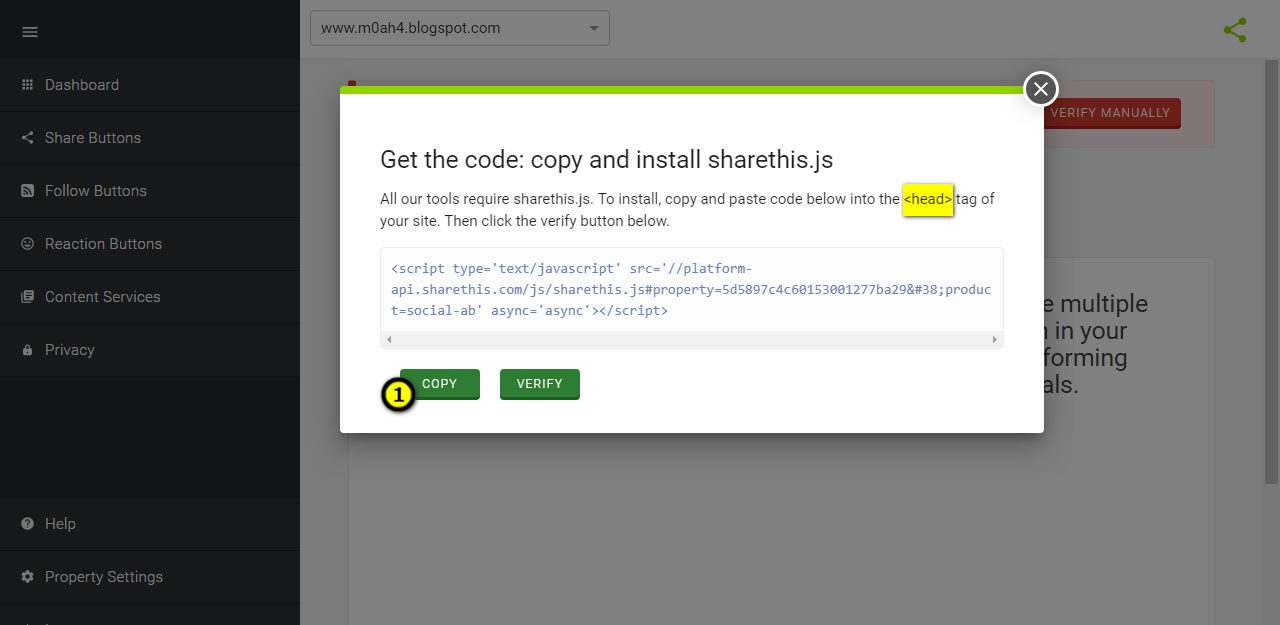This screenshot has height=625, width=1280.
Task: Go to Dashboard in the sidebar
Action: coord(150,85)
